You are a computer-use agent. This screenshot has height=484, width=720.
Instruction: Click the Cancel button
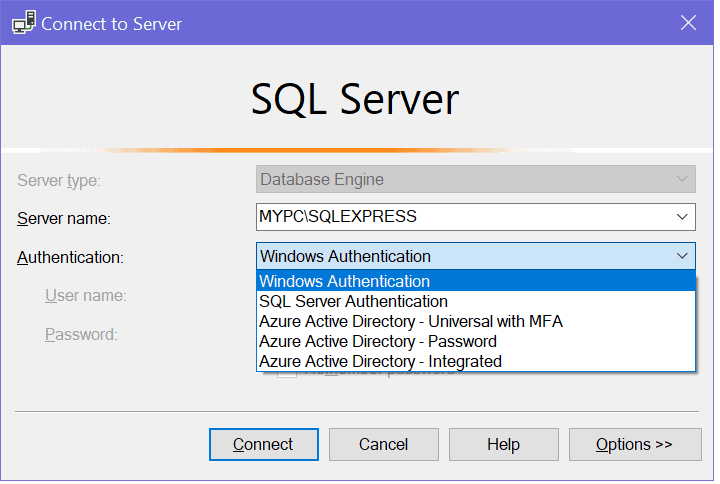pyautogui.click(x=384, y=444)
